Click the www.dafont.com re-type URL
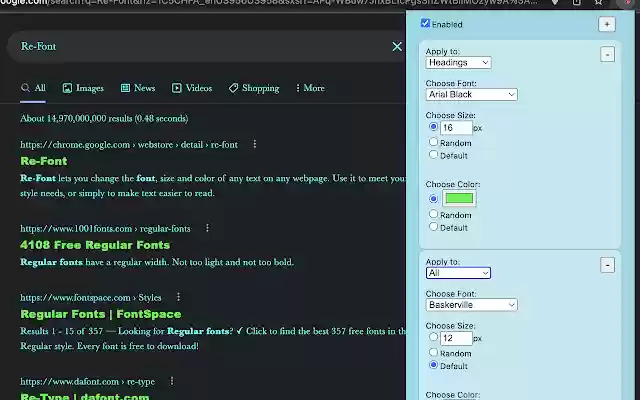Viewport: 640px width, 400px height. coord(87,382)
